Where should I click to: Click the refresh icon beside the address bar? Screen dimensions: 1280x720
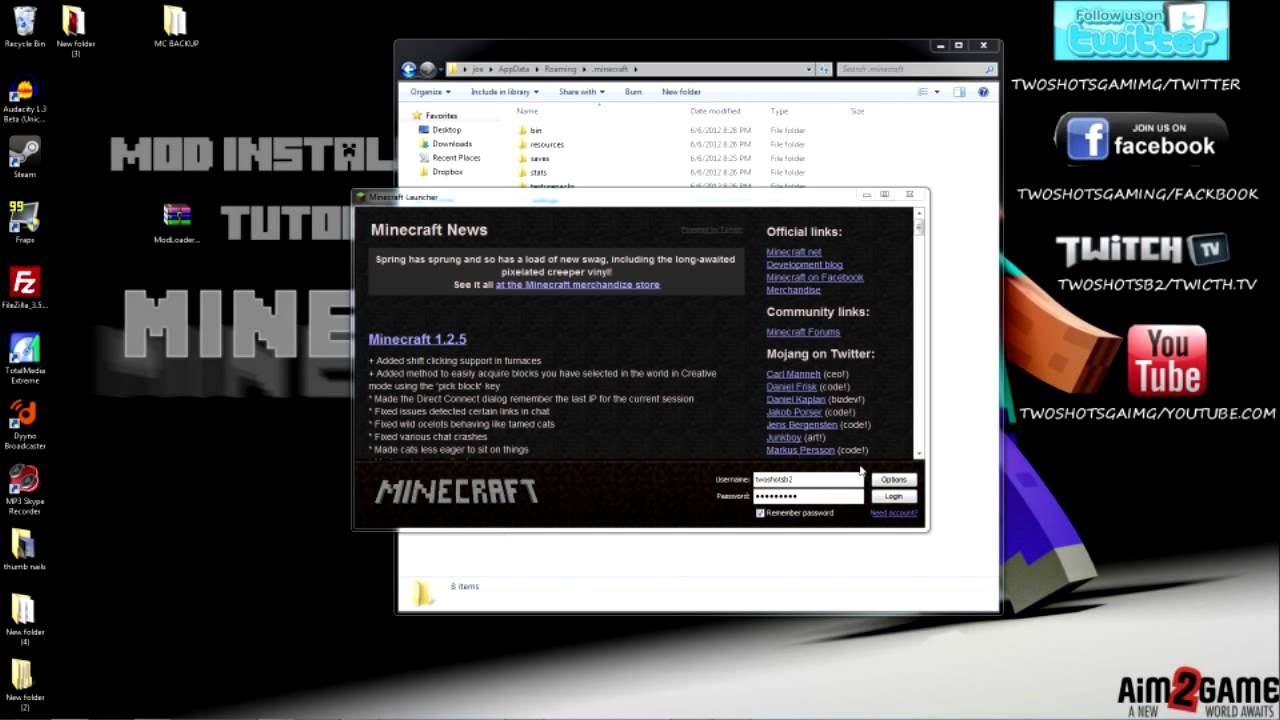(x=824, y=69)
